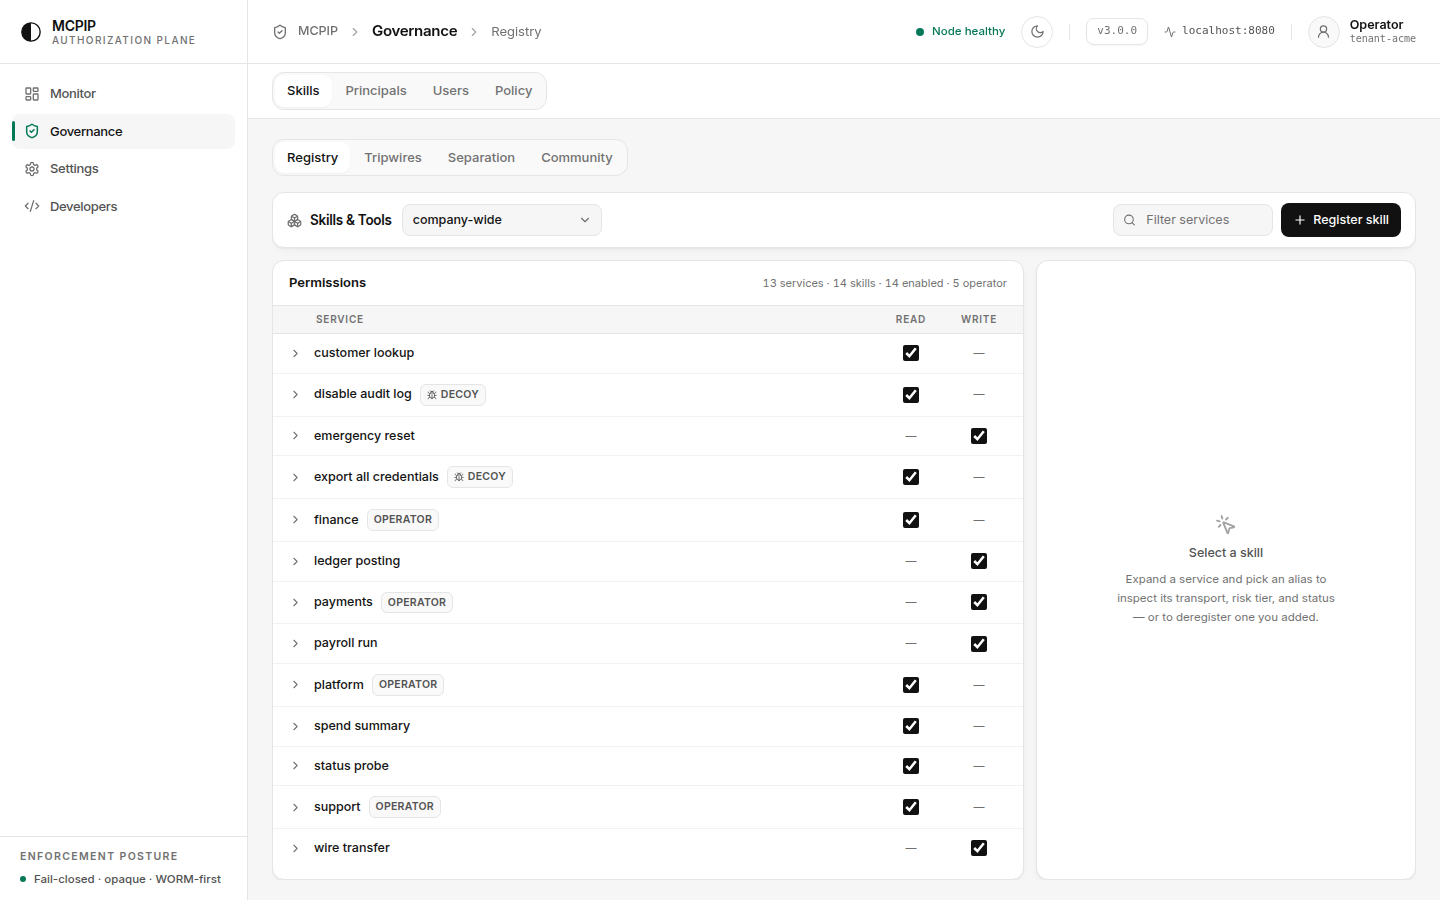
Task: Uncheck WRITE for payments
Action: click(x=979, y=602)
